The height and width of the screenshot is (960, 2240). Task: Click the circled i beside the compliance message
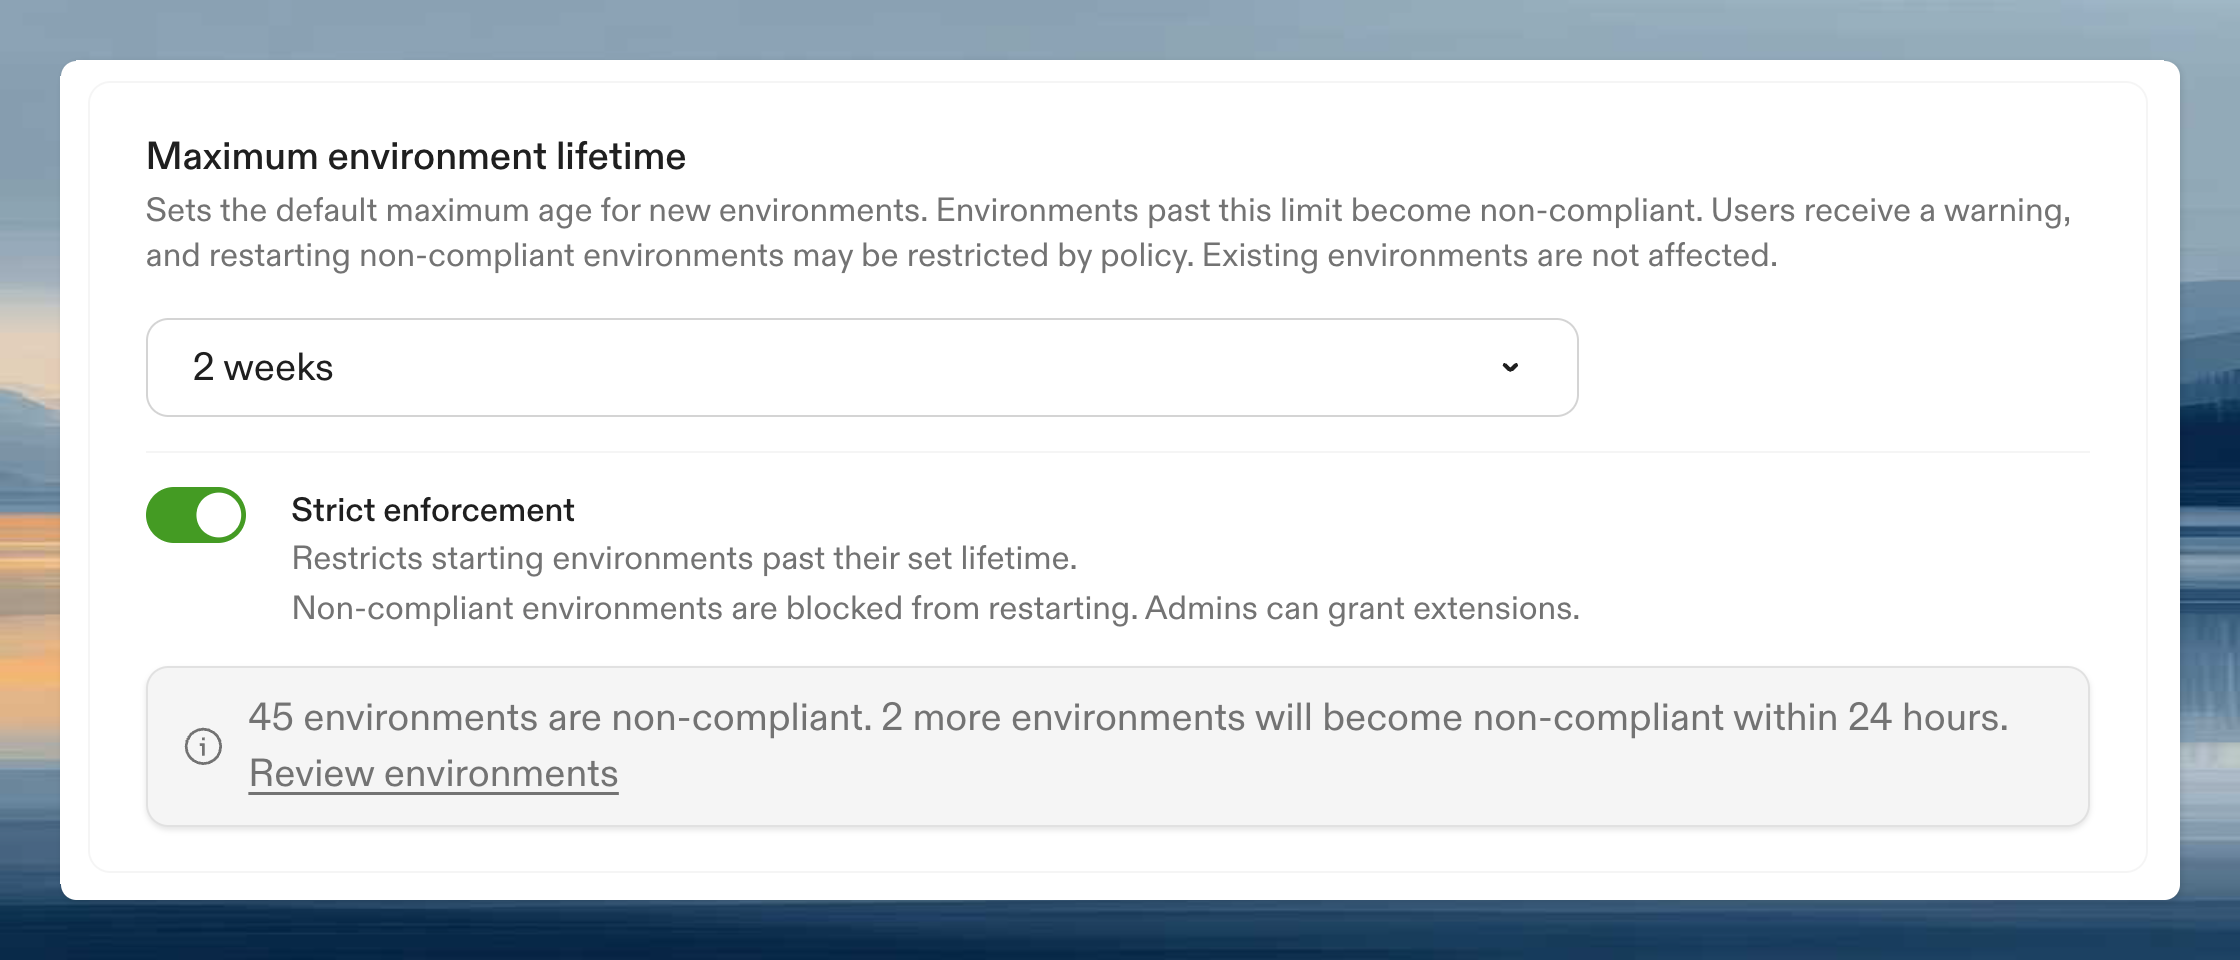[x=203, y=745]
